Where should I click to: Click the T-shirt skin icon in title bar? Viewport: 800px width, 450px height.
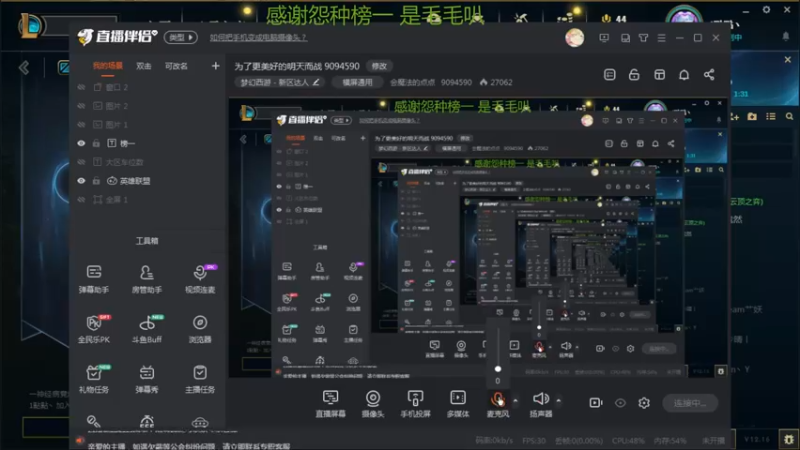click(643, 38)
